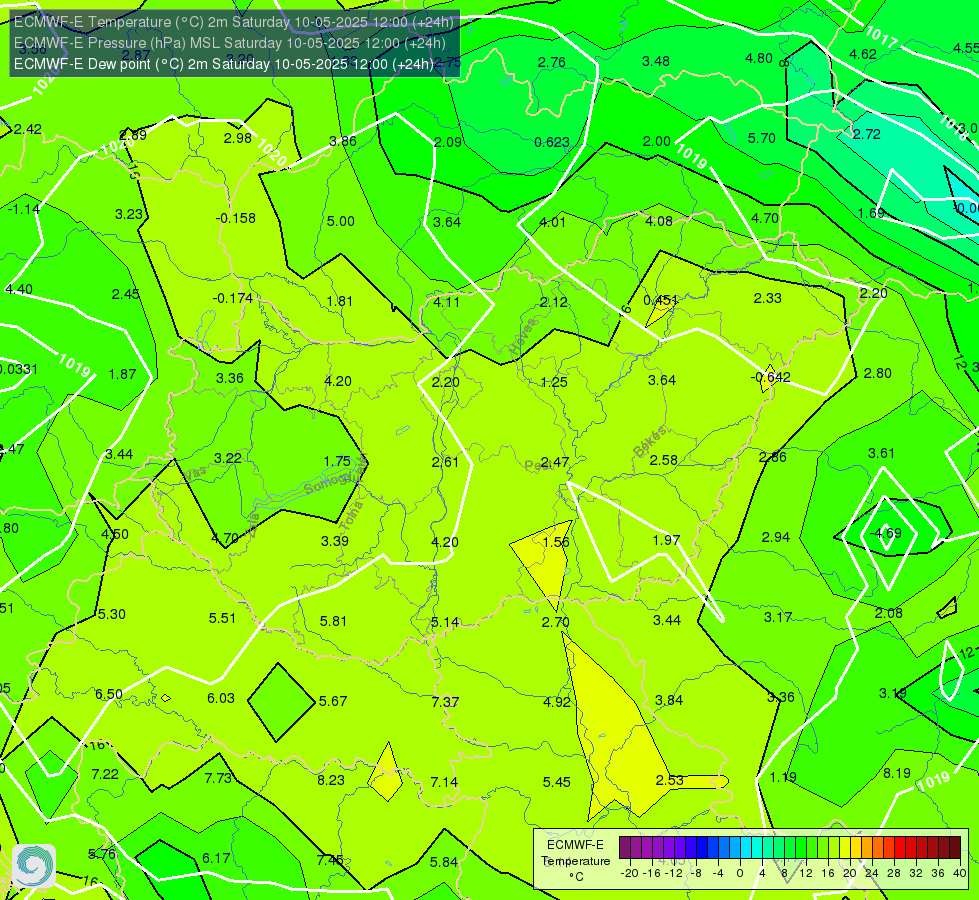Click the dew point value 7.37
Screen dimensions: 979x900
[445, 702]
